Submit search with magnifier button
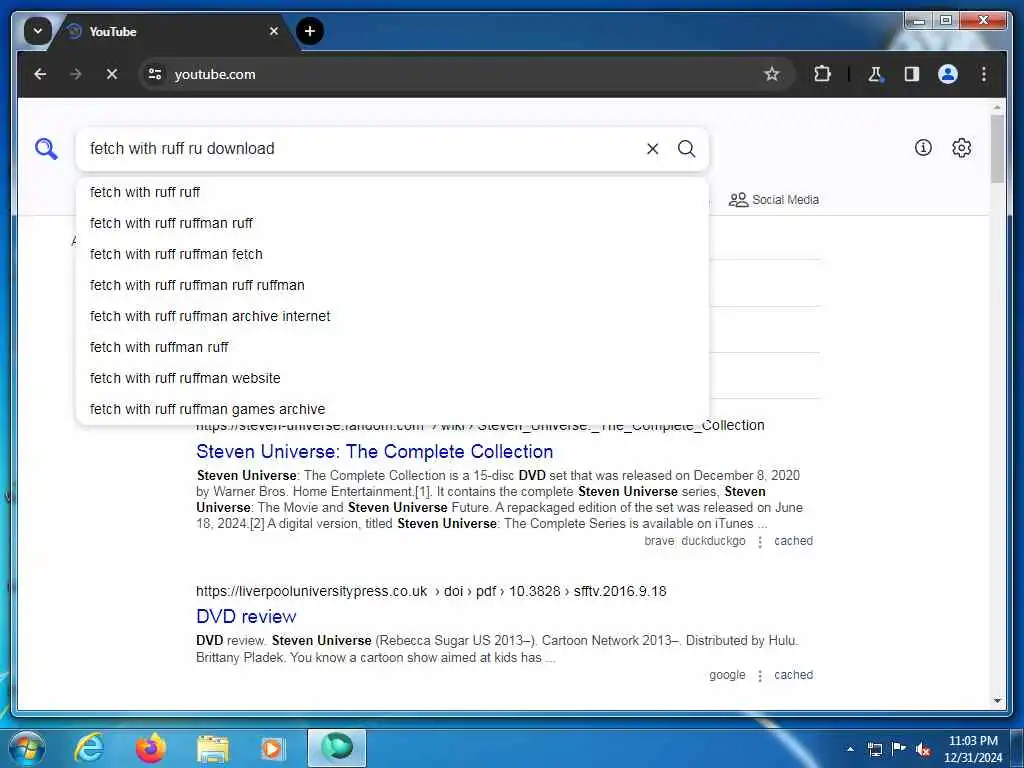The image size is (1024, 768). point(686,149)
